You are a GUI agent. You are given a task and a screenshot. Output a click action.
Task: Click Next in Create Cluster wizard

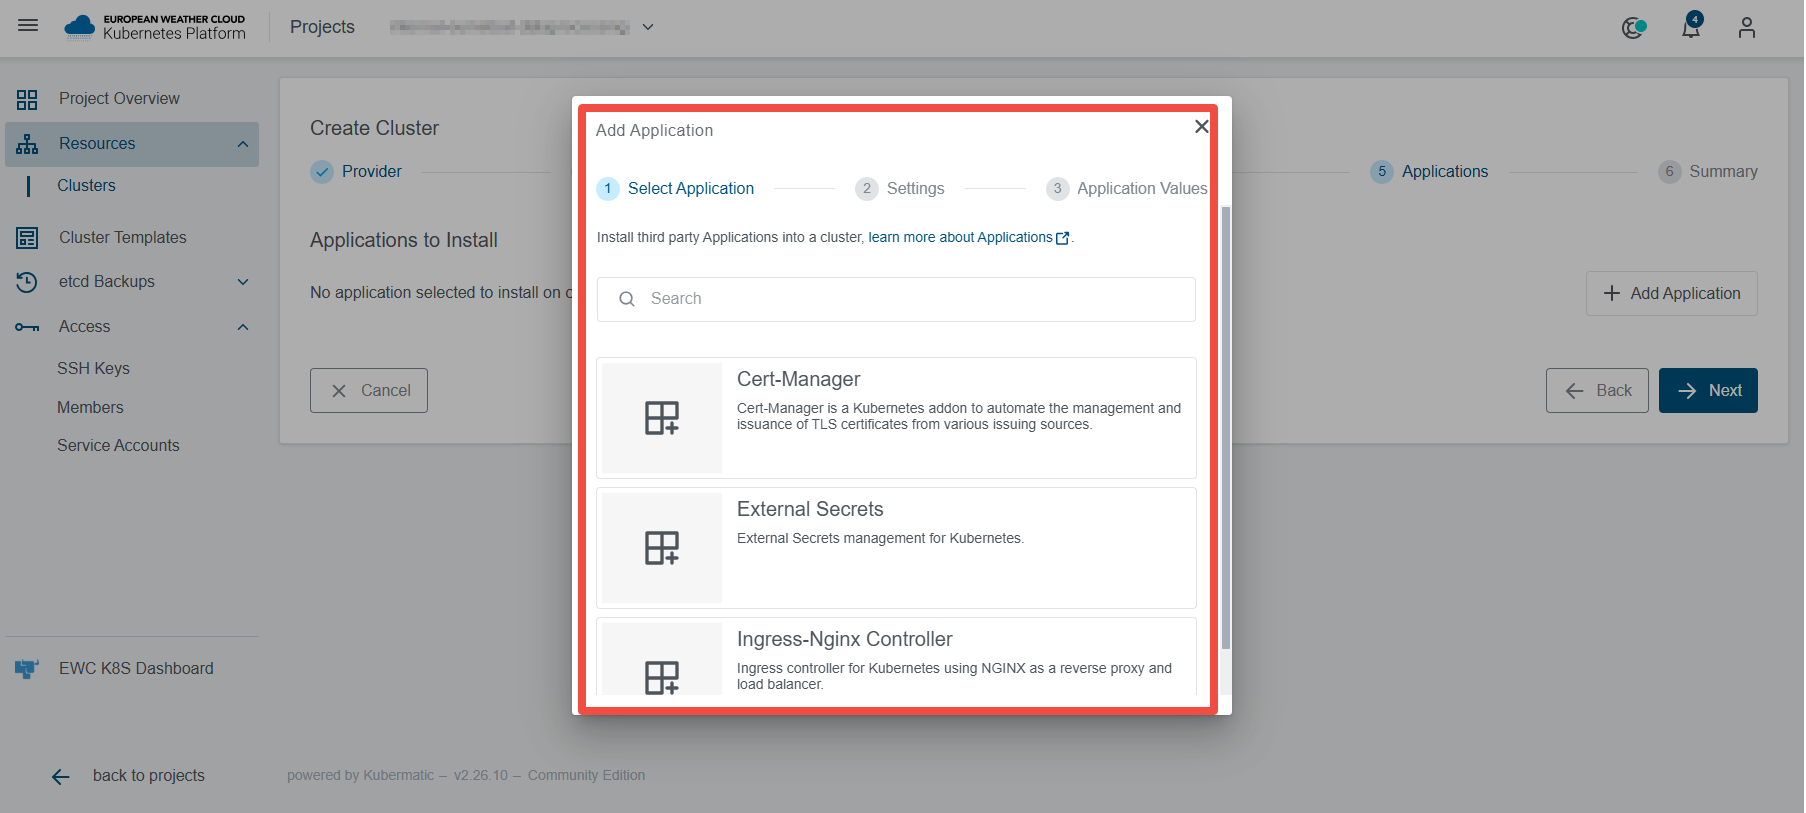(x=1708, y=391)
